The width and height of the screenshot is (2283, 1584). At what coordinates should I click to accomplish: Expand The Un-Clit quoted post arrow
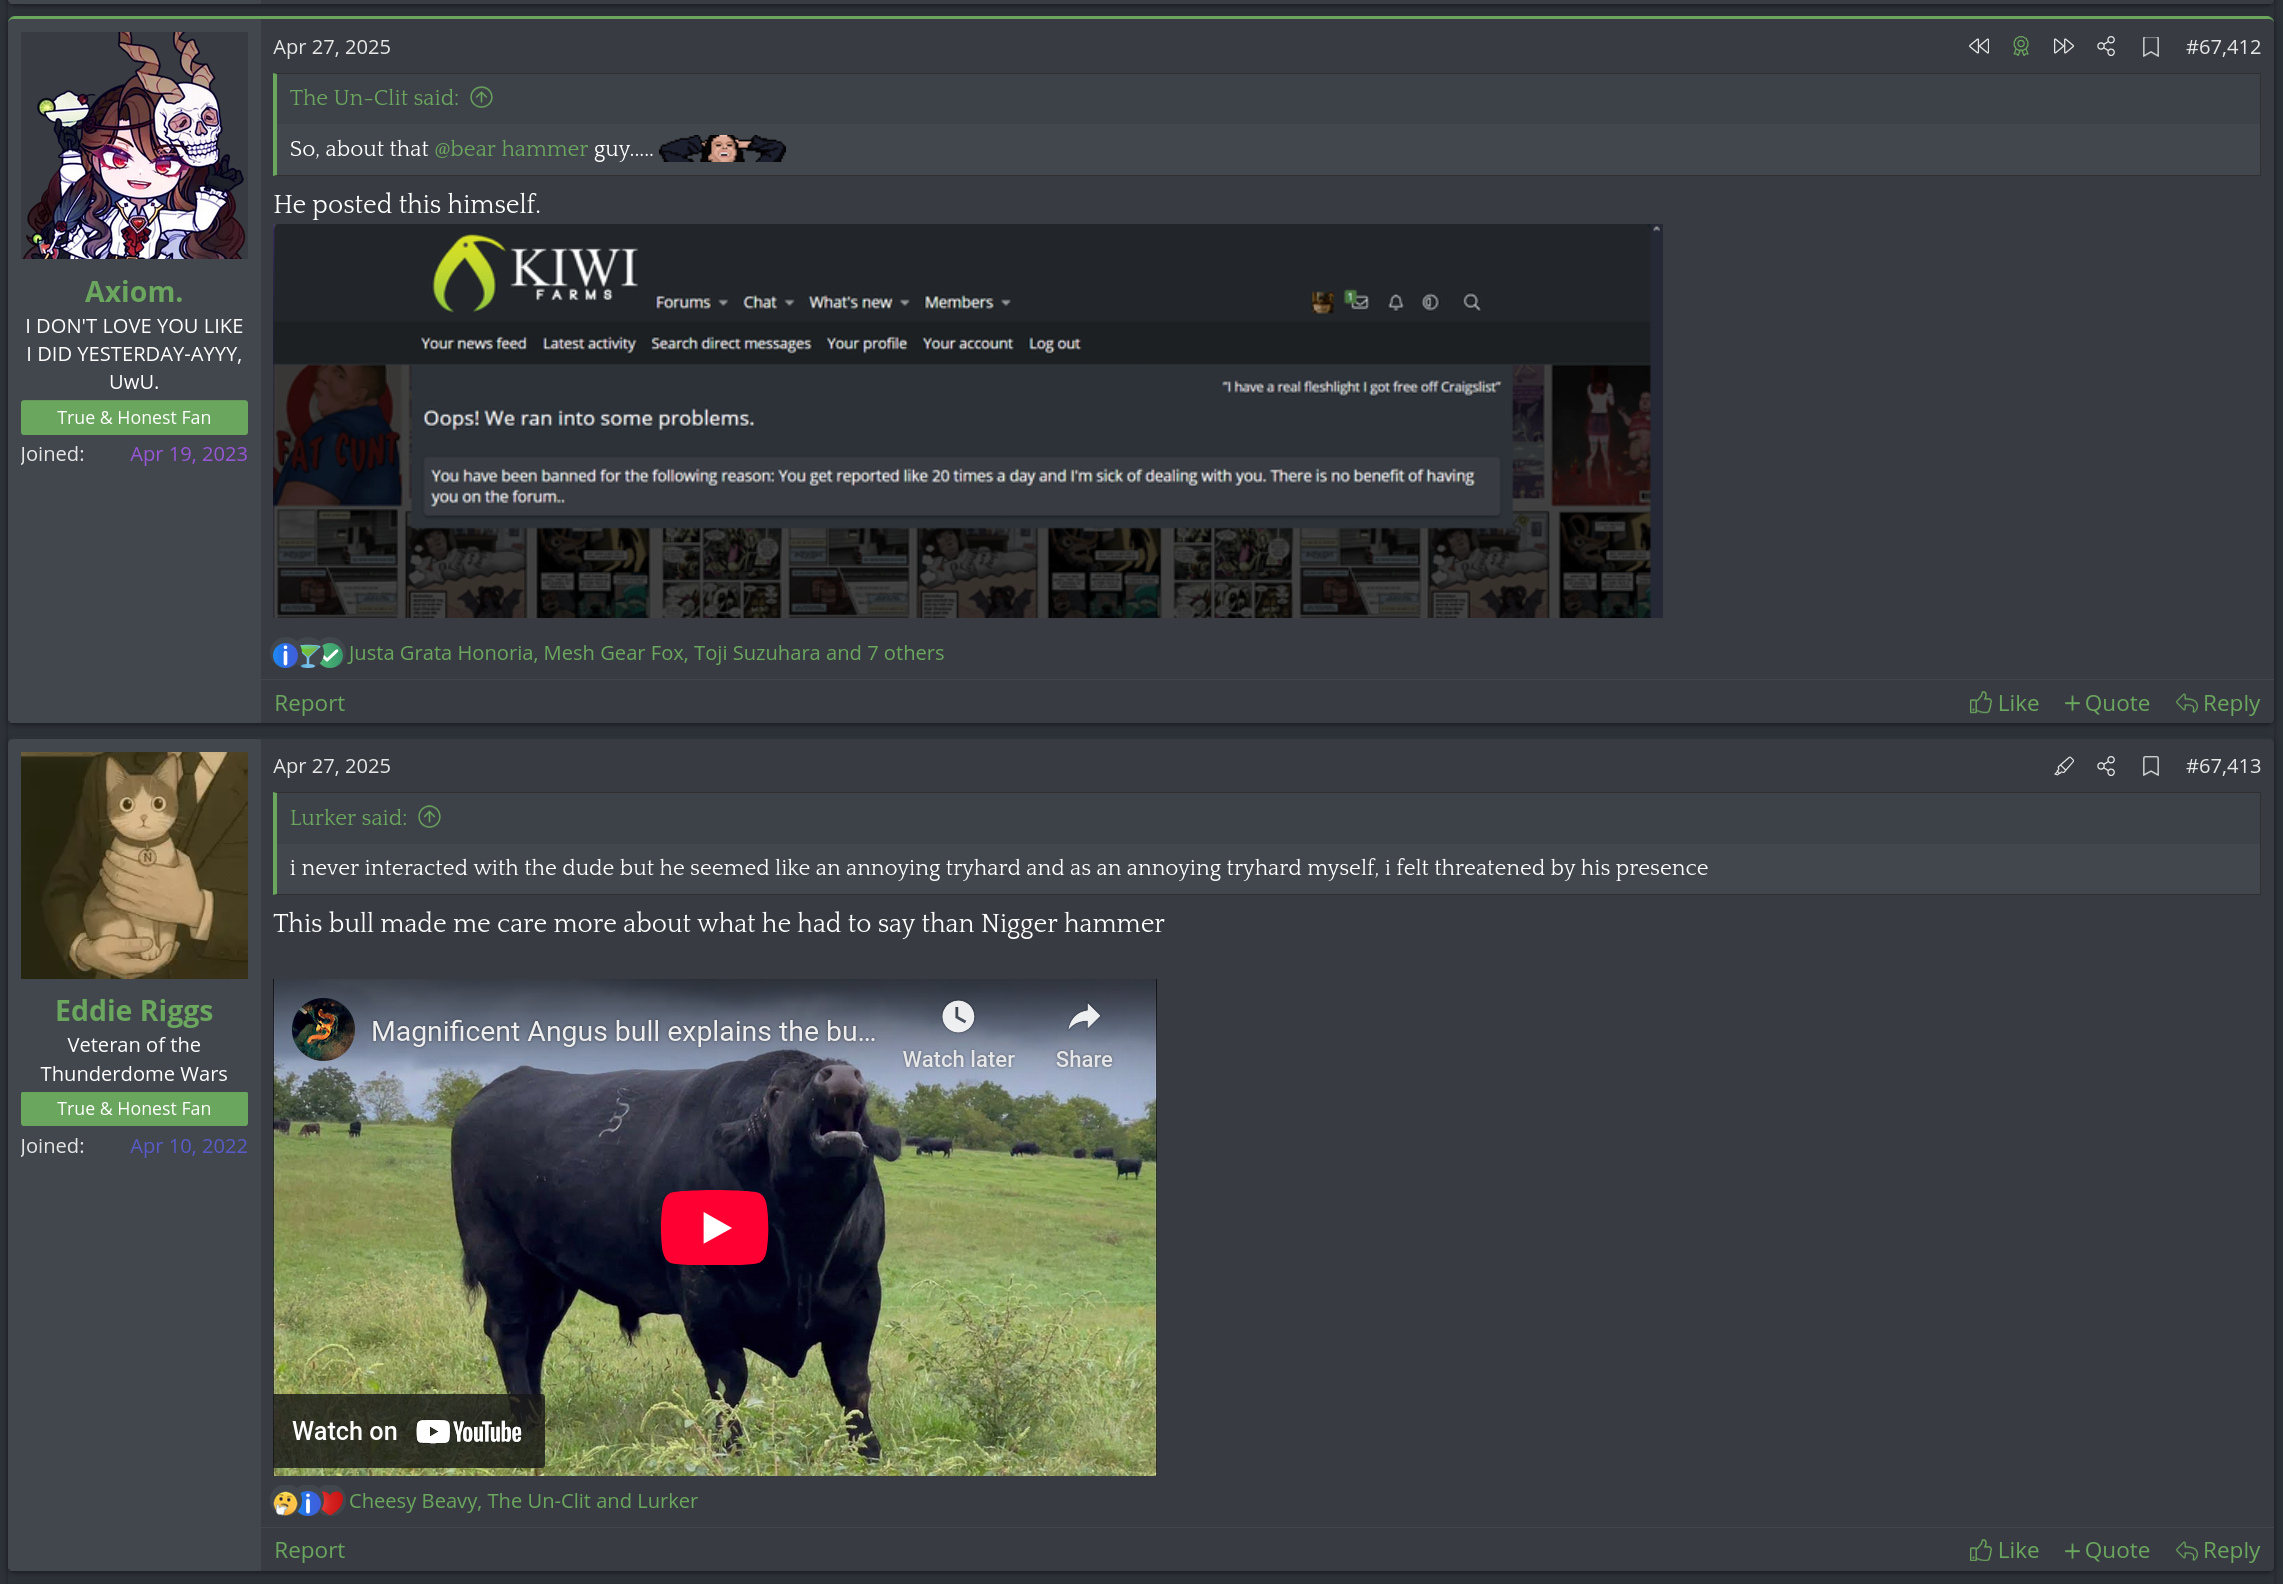point(481,97)
